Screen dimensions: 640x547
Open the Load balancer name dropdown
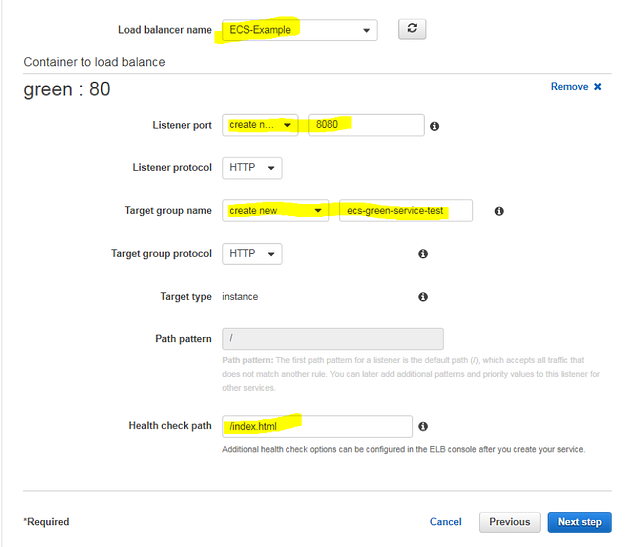[x=300, y=30]
